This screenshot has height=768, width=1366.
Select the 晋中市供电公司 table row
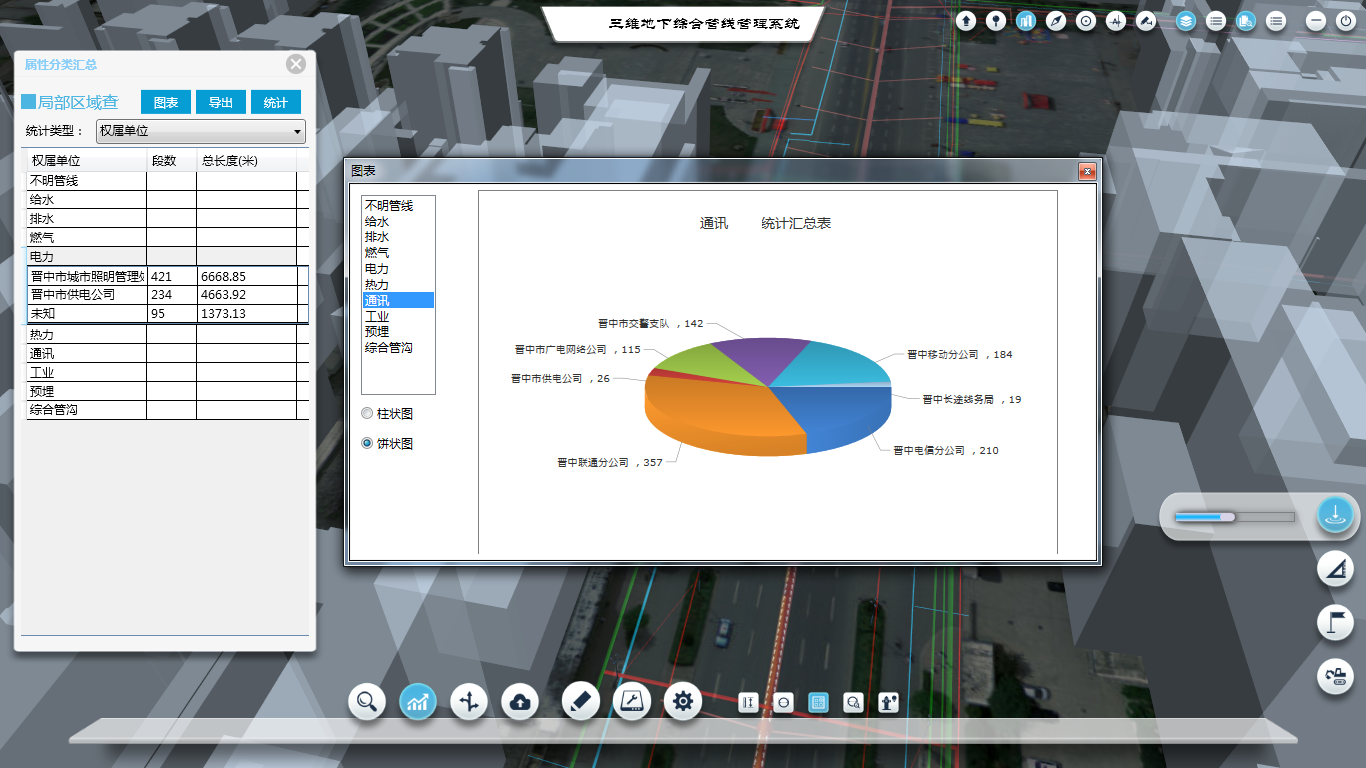(x=168, y=295)
